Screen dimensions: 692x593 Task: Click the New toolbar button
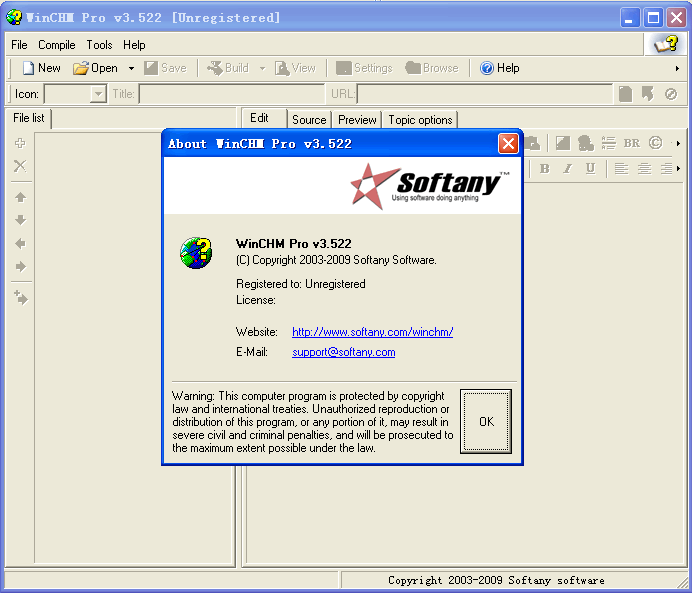pyautogui.click(x=41, y=68)
